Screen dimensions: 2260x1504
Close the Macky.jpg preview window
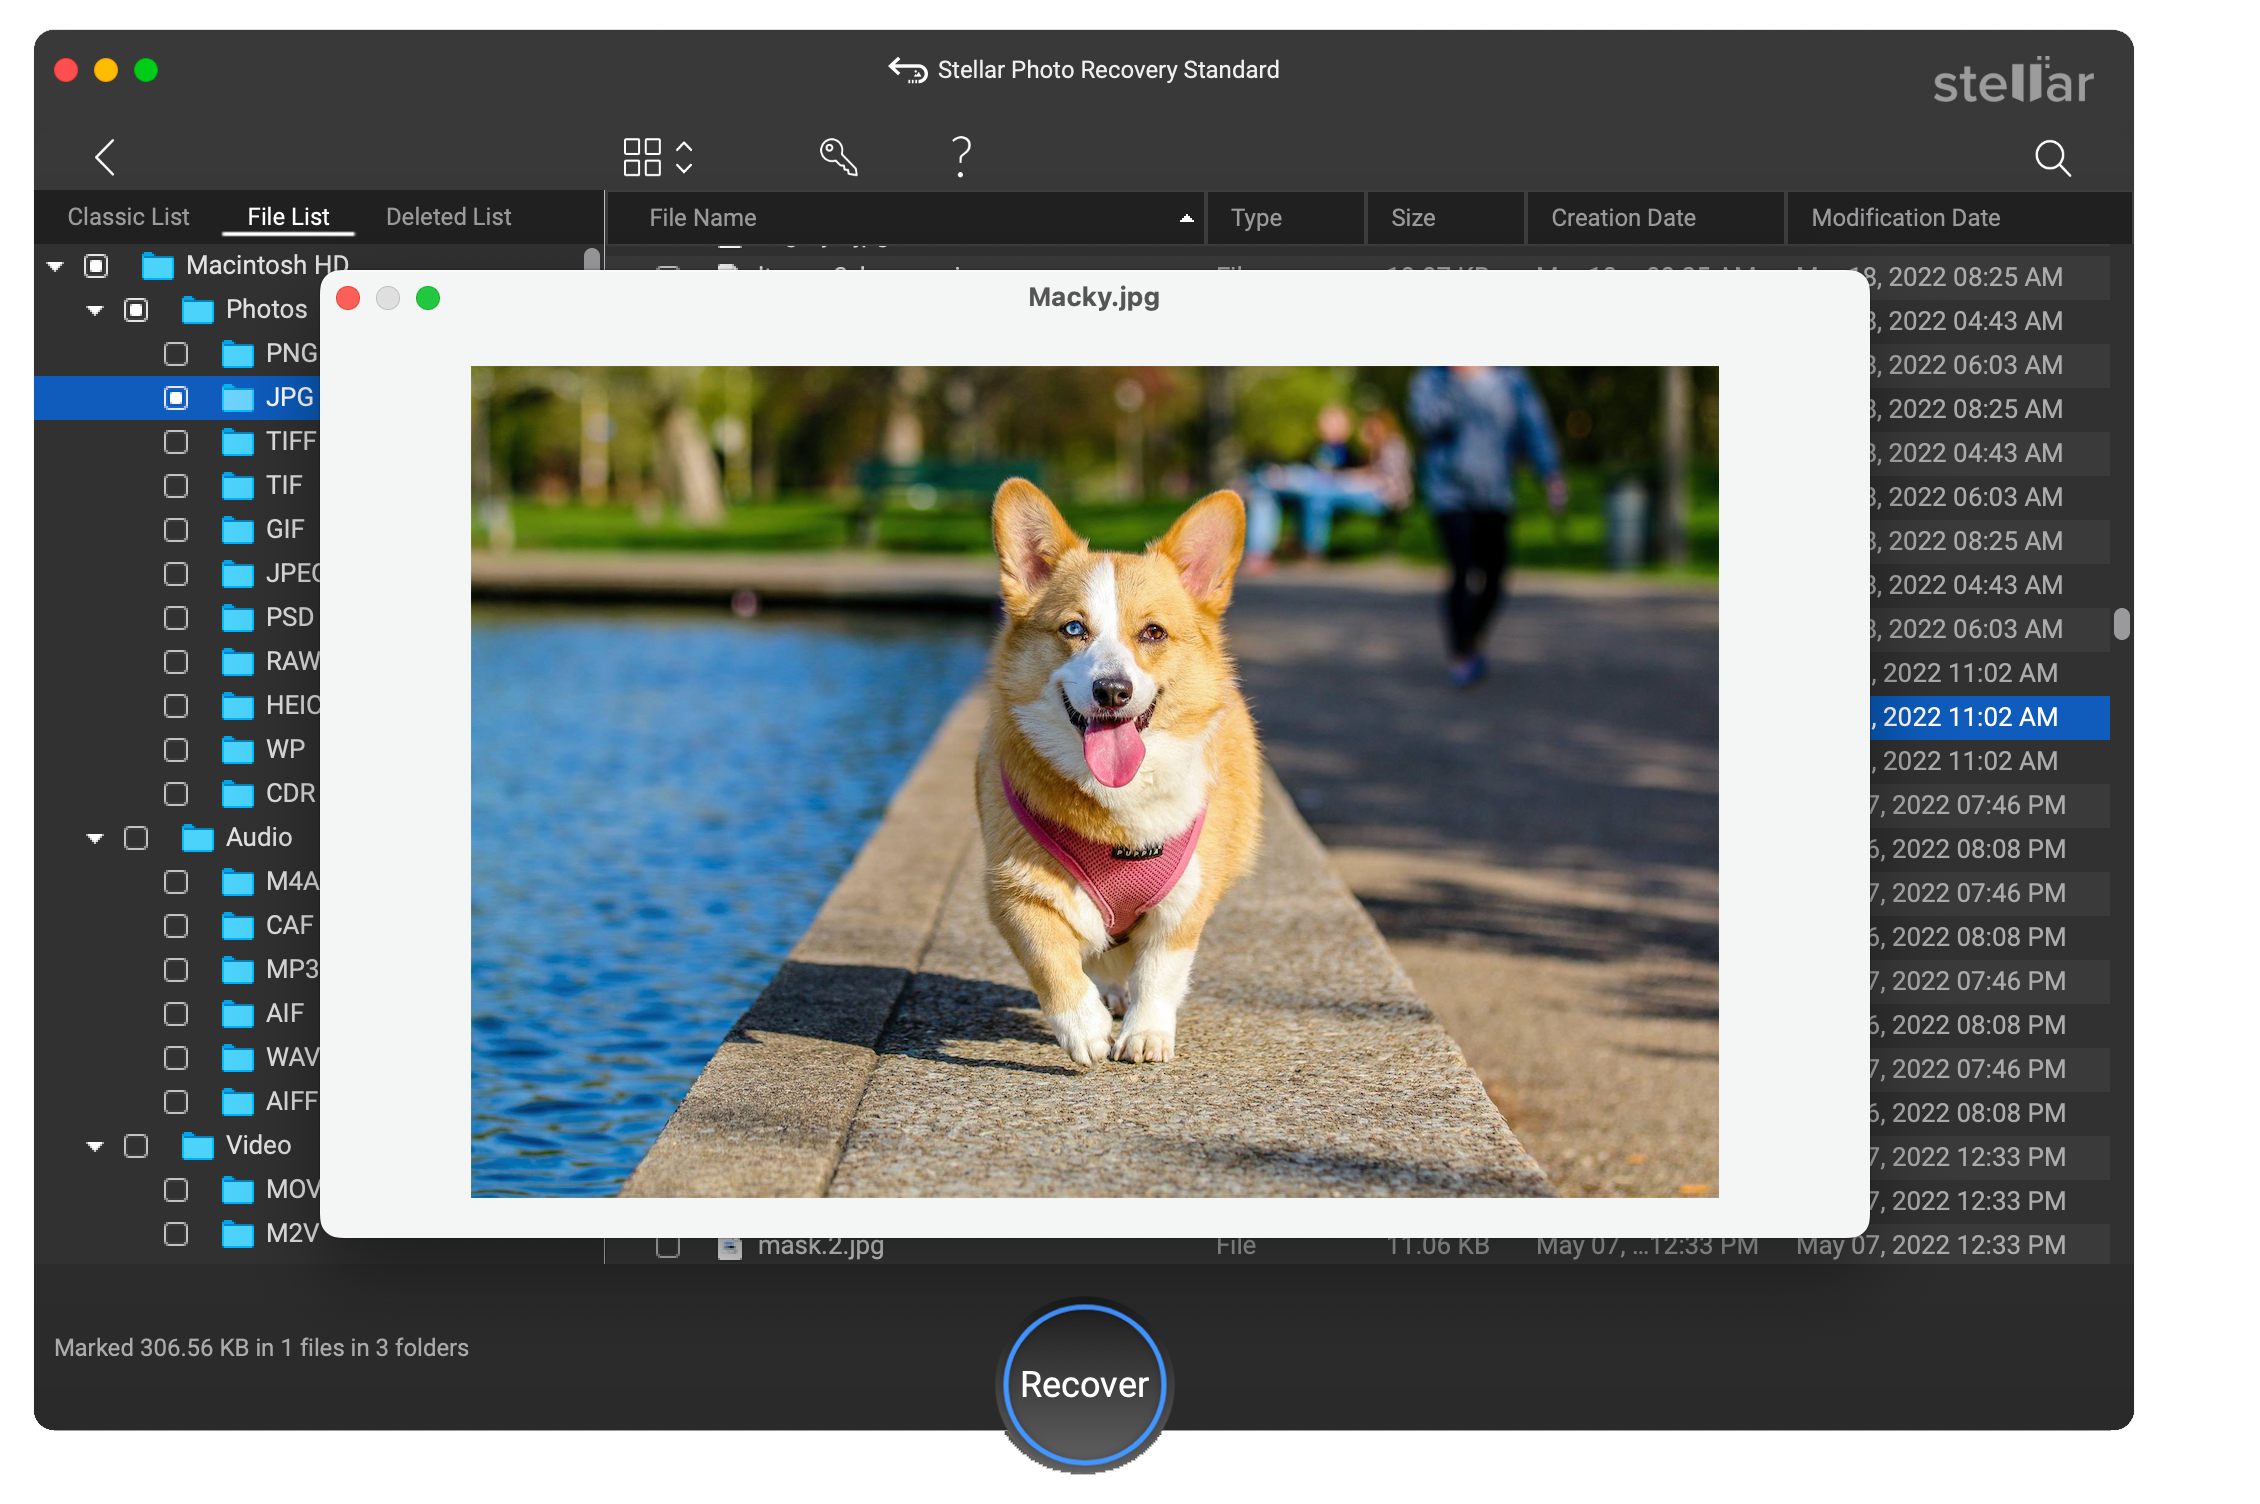pos(348,298)
